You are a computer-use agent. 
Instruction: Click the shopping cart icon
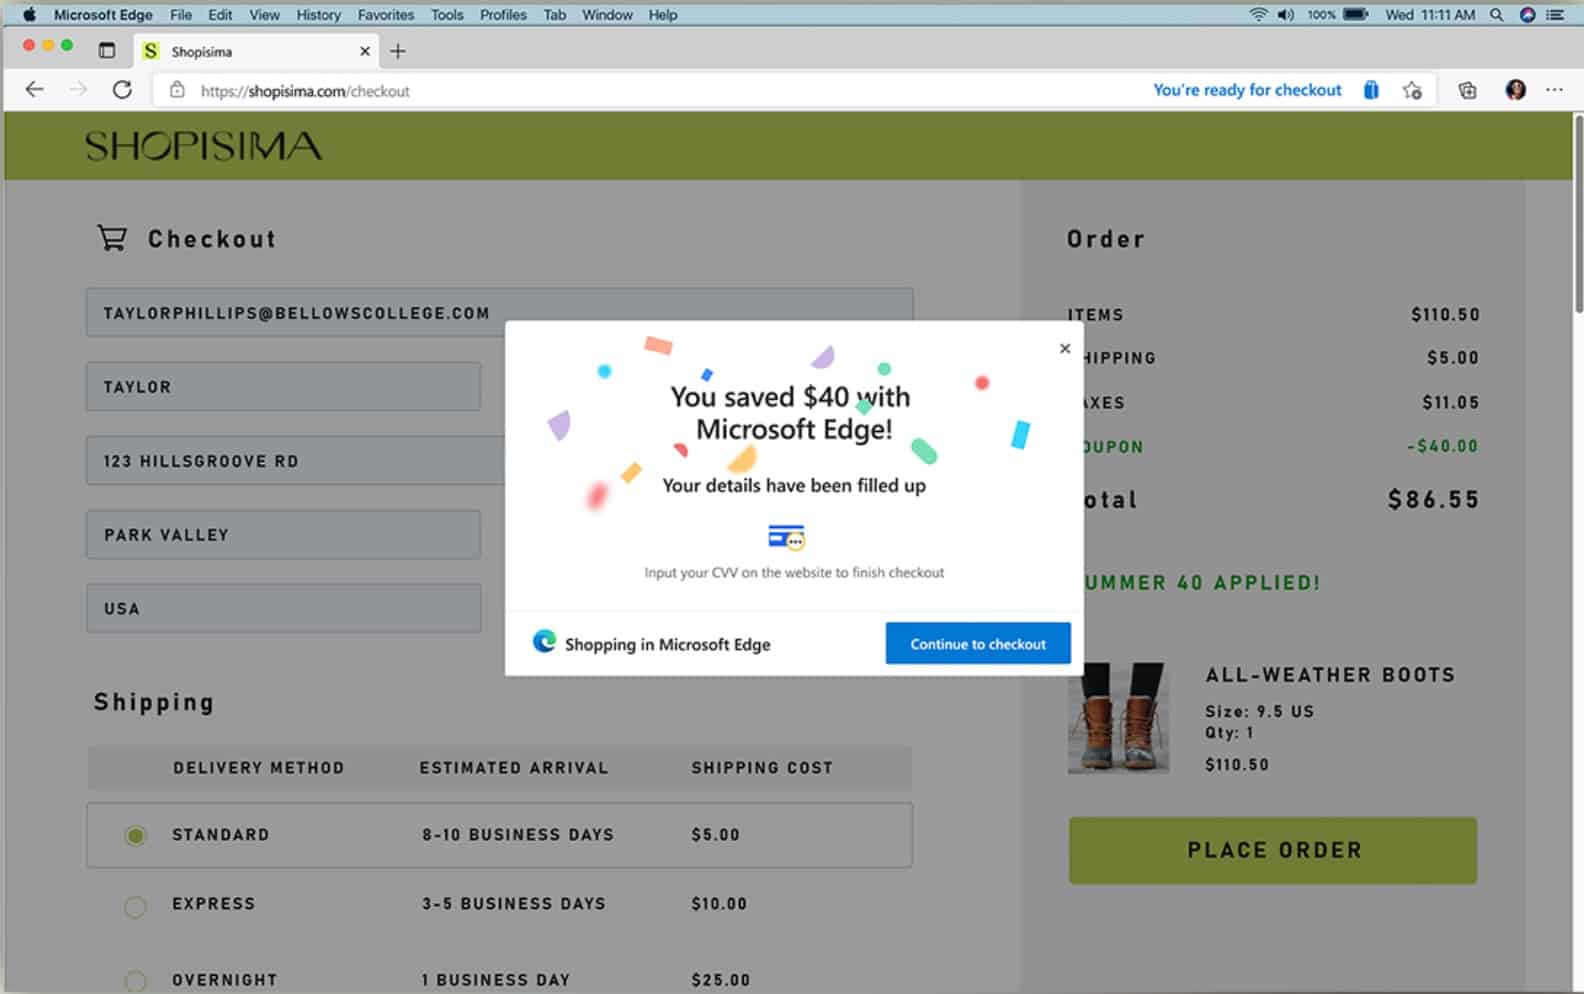pyautogui.click(x=112, y=238)
